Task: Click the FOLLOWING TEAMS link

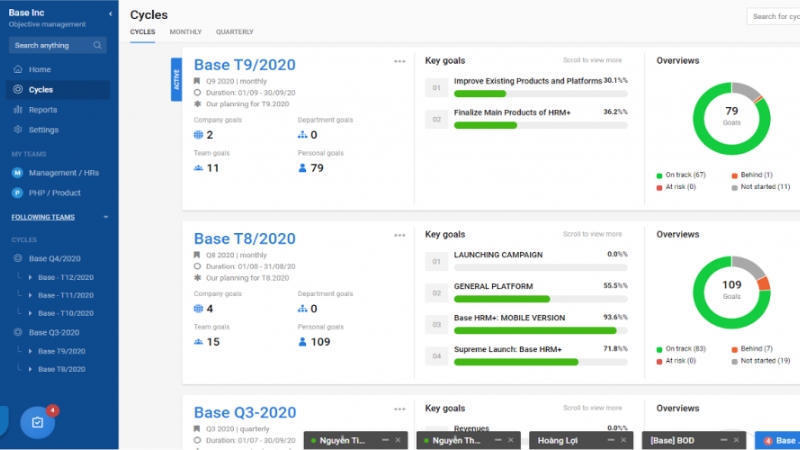Action: click(43, 217)
